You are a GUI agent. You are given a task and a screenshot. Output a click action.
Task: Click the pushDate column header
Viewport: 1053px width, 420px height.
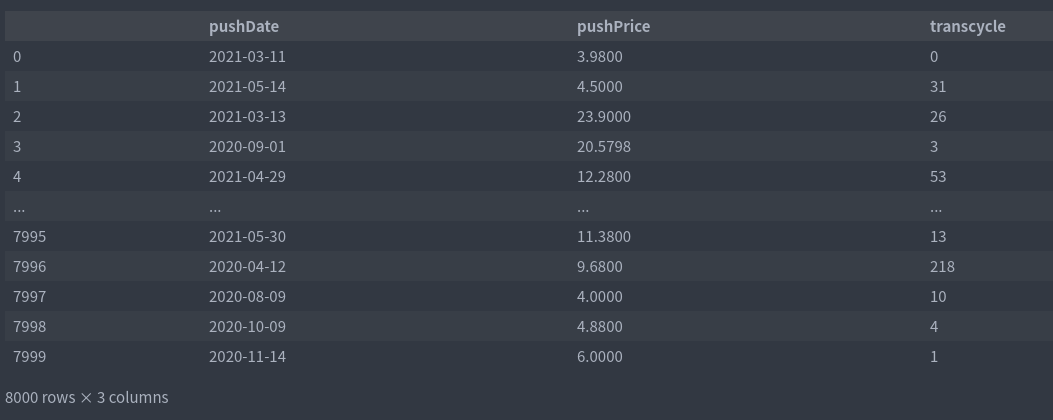click(244, 26)
